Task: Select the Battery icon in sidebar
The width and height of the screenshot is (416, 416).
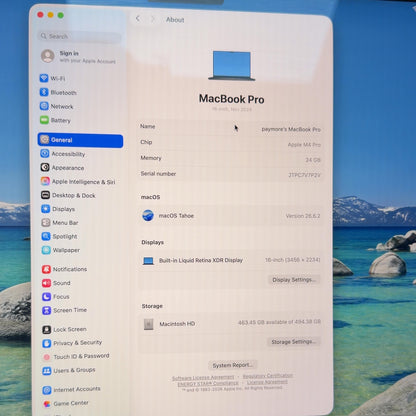Action: [44, 120]
